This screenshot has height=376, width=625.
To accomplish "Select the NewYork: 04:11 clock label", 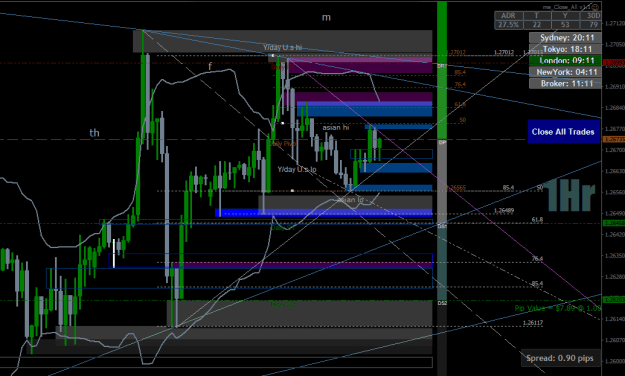I will point(565,72).
